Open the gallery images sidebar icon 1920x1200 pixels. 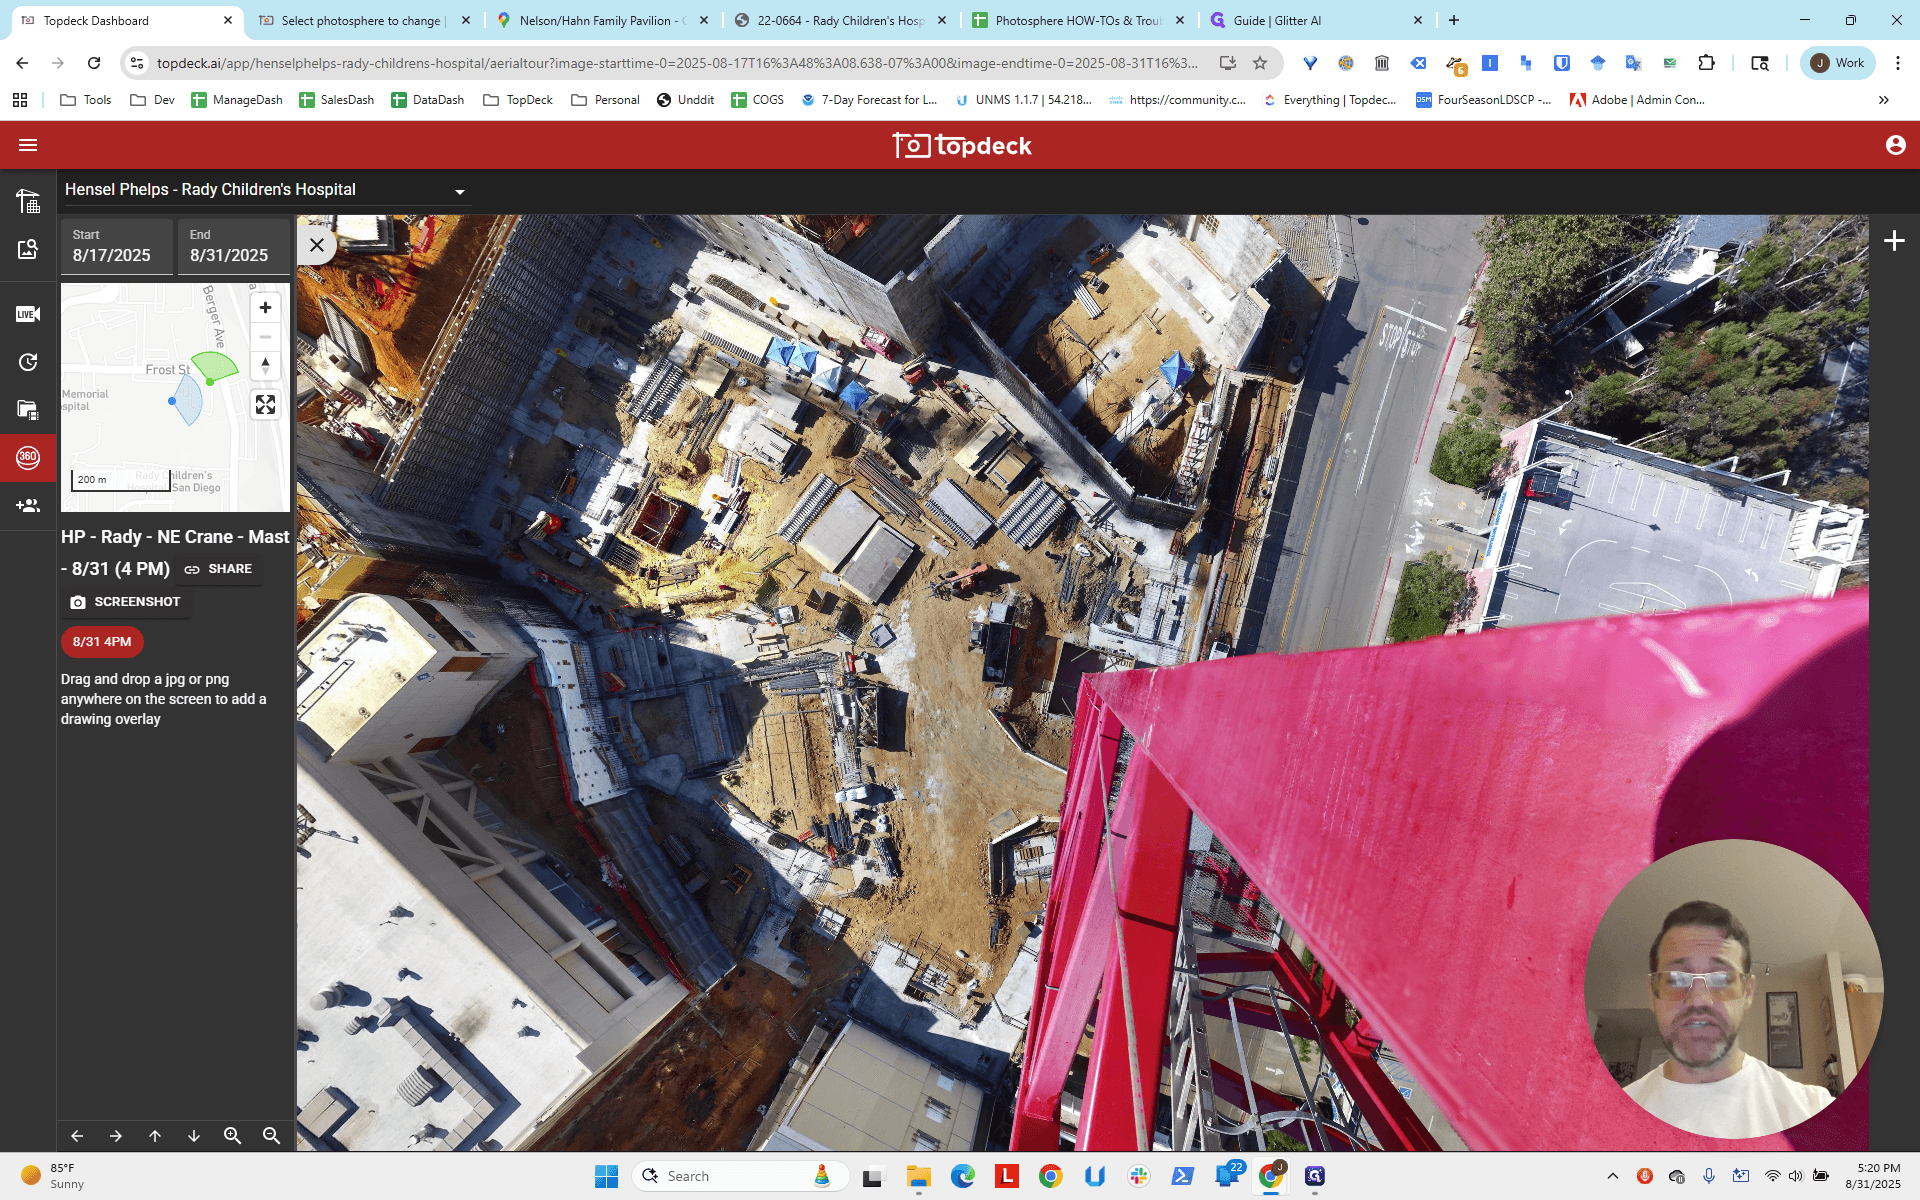[28, 409]
